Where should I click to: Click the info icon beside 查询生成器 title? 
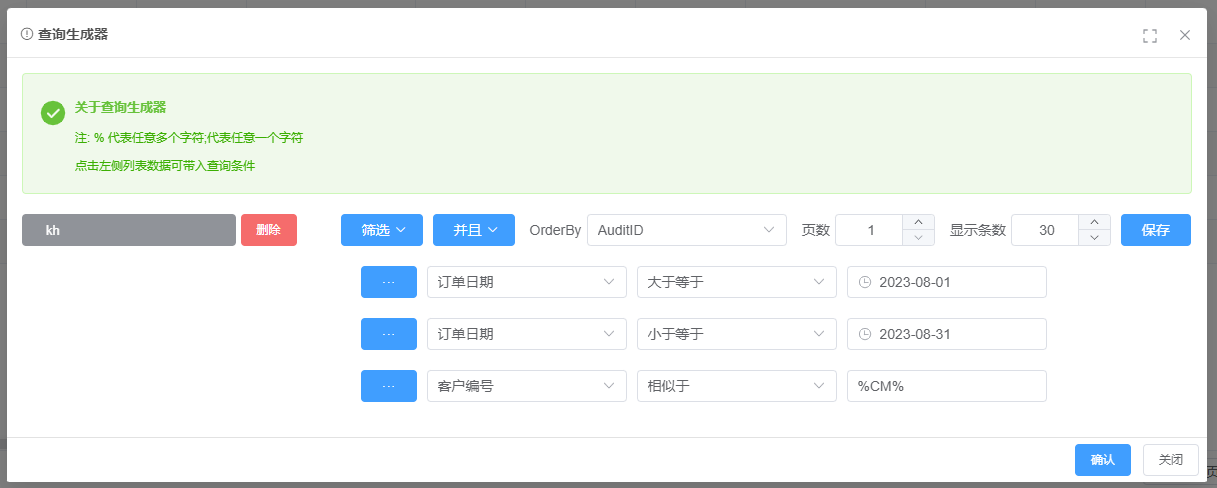coord(27,34)
